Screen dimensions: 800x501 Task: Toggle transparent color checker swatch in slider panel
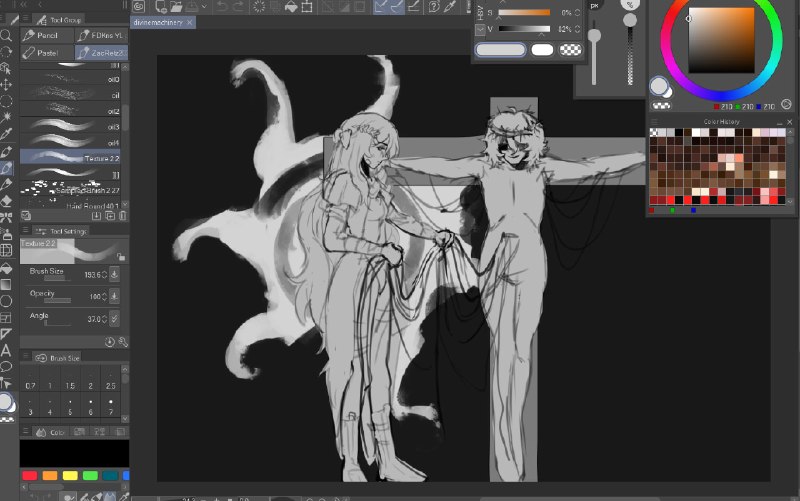[570, 49]
